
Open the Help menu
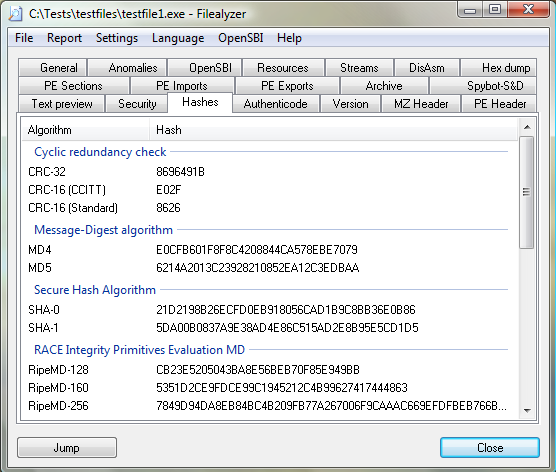(x=289, y=38)
